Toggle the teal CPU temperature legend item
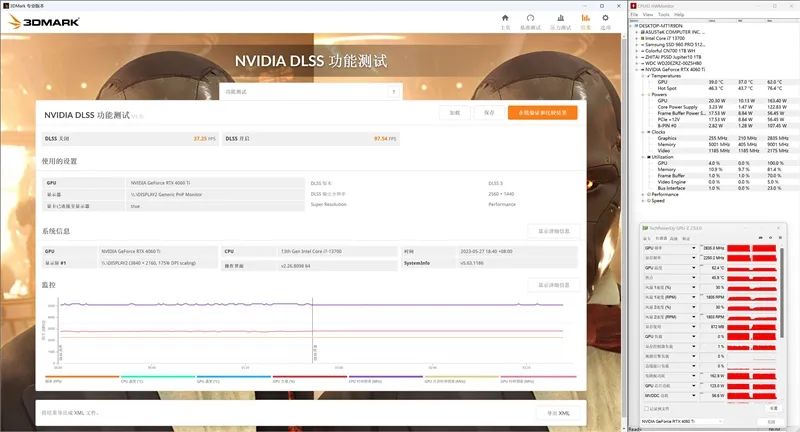800x432 pixels. 158,379
